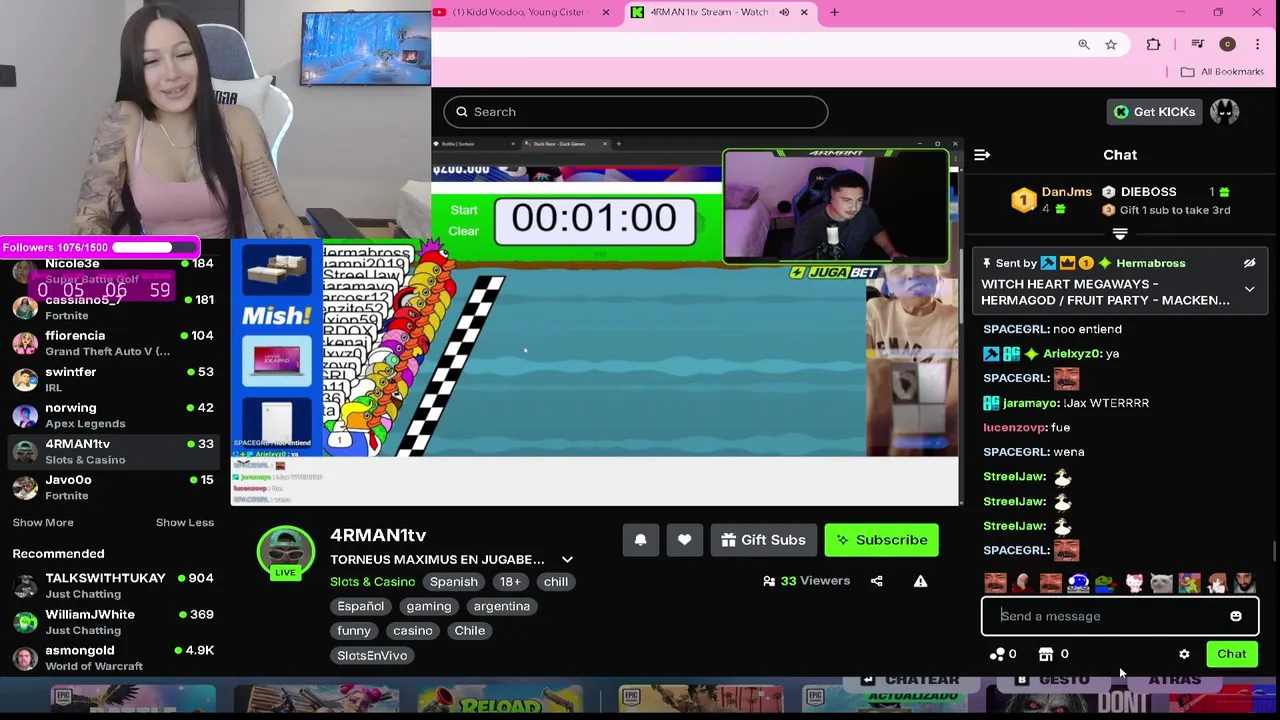Insert the blue DJ character emote

pyautogui.click(x=1078, y=583)
